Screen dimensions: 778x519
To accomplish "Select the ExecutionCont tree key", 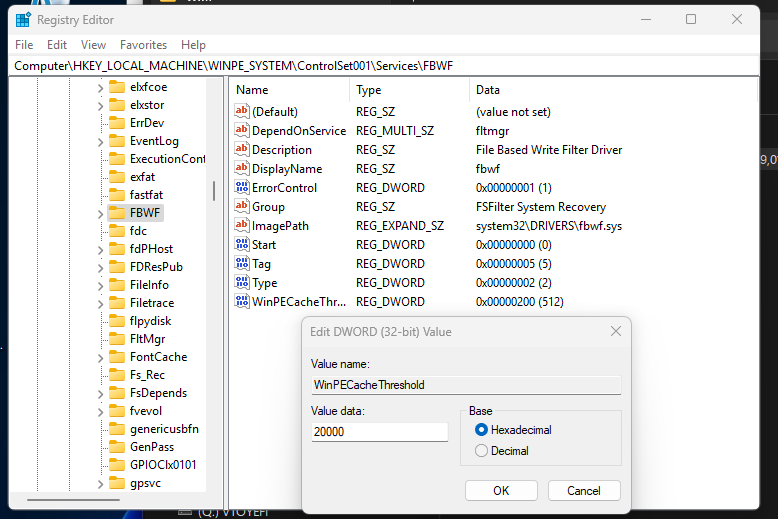I will [167, 159].
